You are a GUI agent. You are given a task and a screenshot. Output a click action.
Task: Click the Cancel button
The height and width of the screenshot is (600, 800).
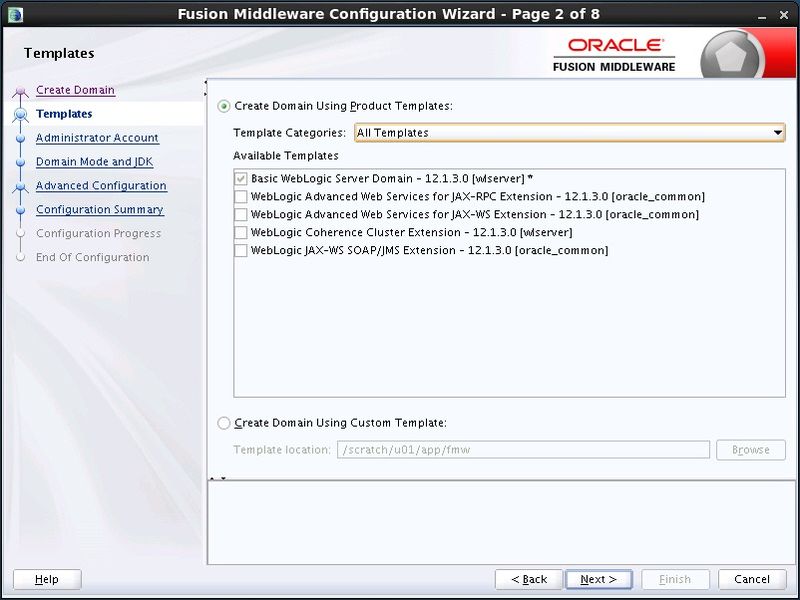(x=752, y=579)
